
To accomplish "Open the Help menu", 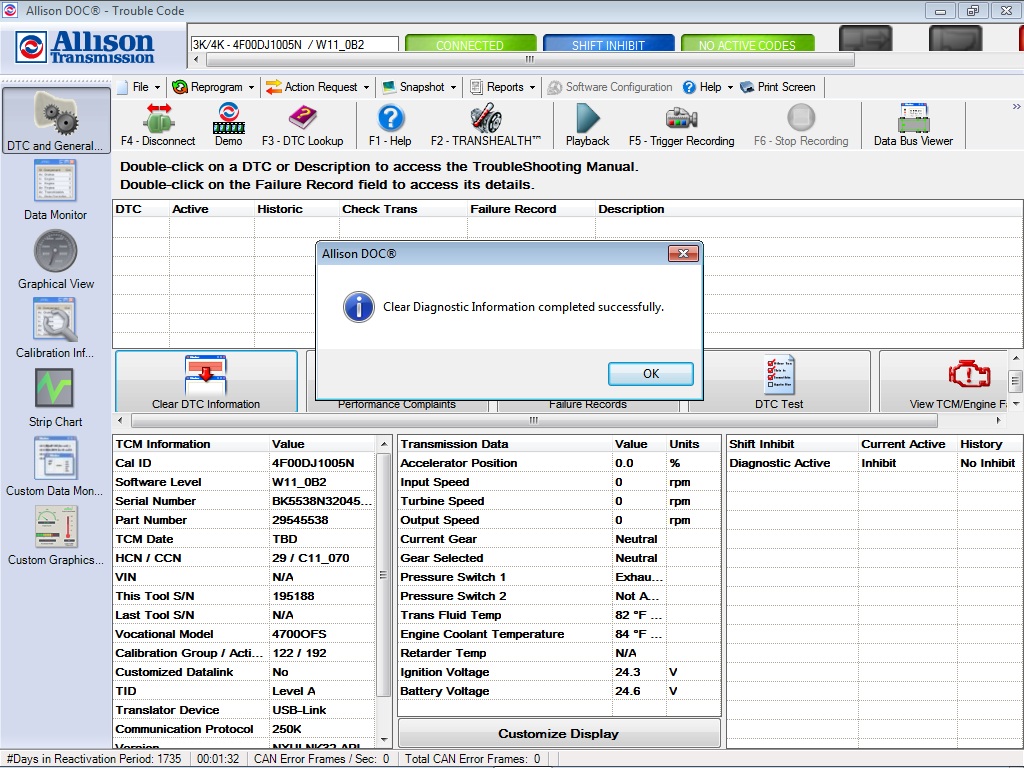I will (x=708, y=87).
